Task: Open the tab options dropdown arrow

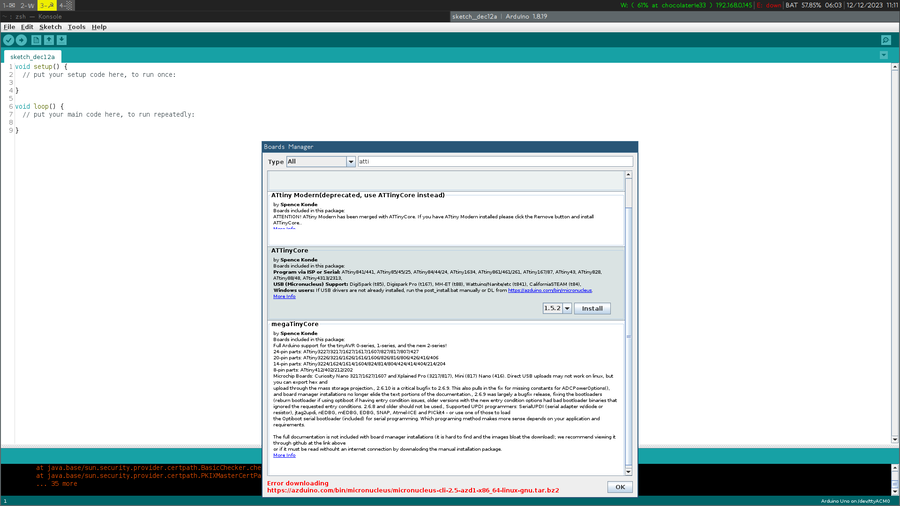Action: [884, 56]
